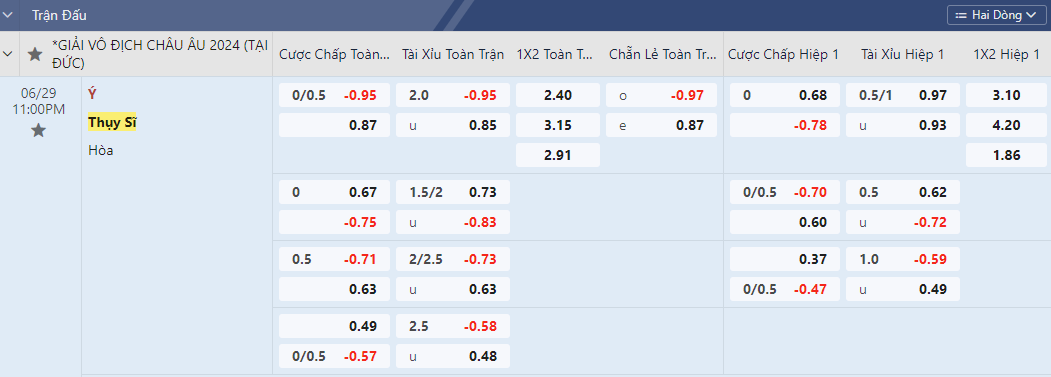Click the Tài Xỉu Toàn Trận column header
1051x377 pixels.
click(x=452, y=54)
